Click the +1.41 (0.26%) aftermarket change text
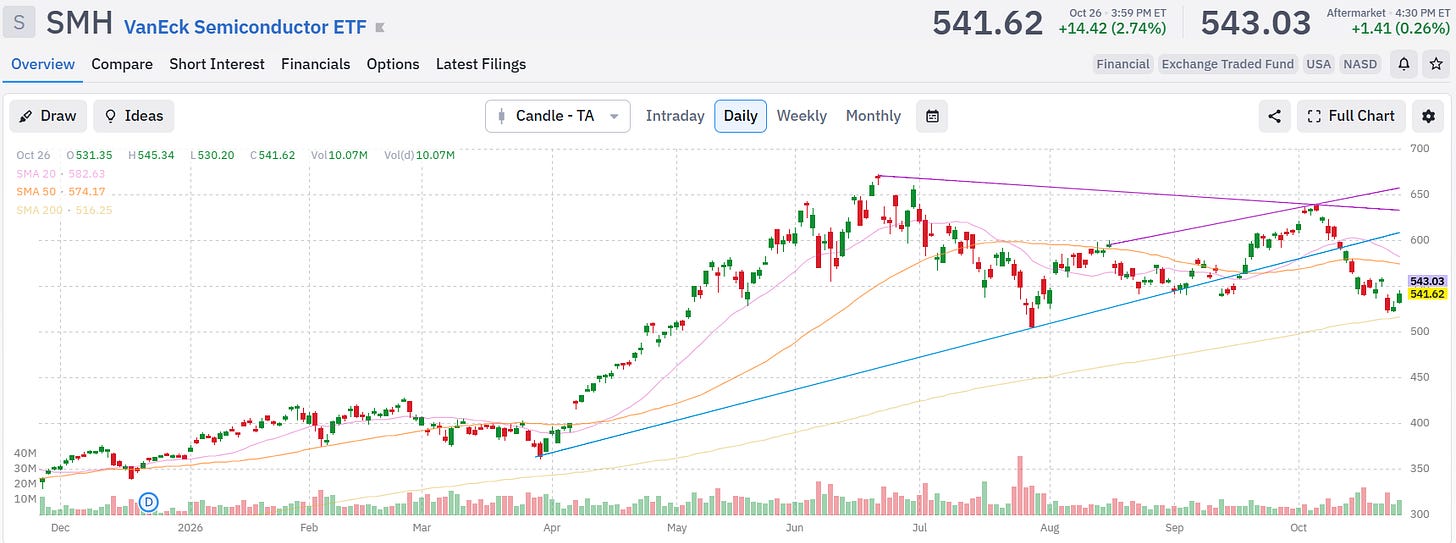Viewport: 1456px width, 543px height. 1398,29
